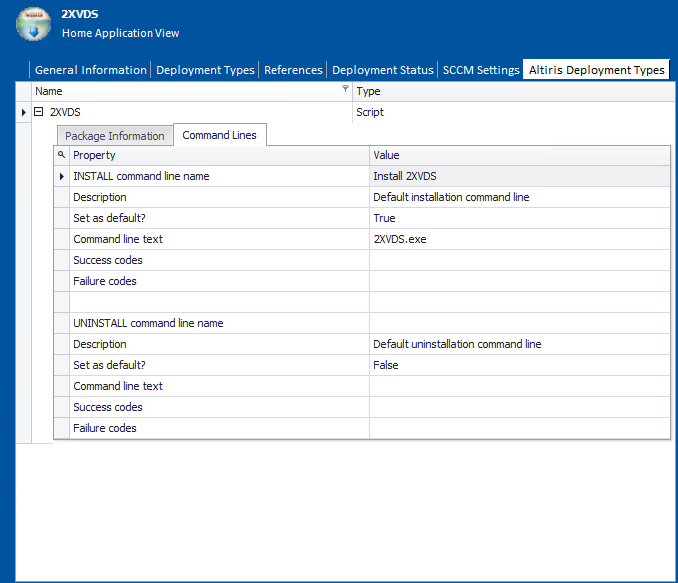
Task: Click the row arrow beside INSTALL command line name
Action: coord(61,176)
